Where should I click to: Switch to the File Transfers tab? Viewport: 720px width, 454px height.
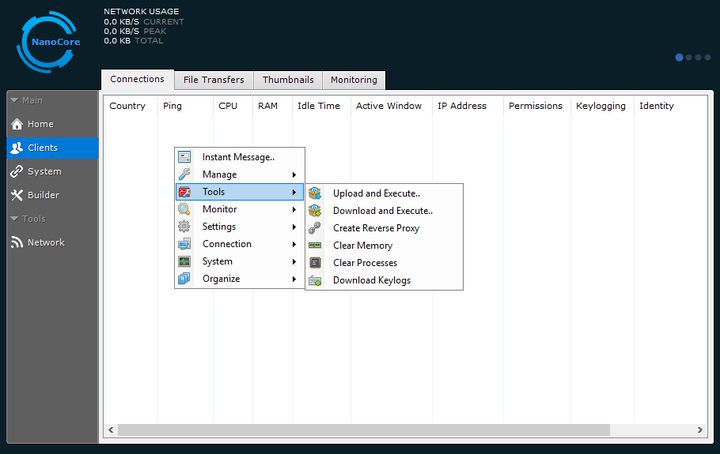click(x=212, y=80)
